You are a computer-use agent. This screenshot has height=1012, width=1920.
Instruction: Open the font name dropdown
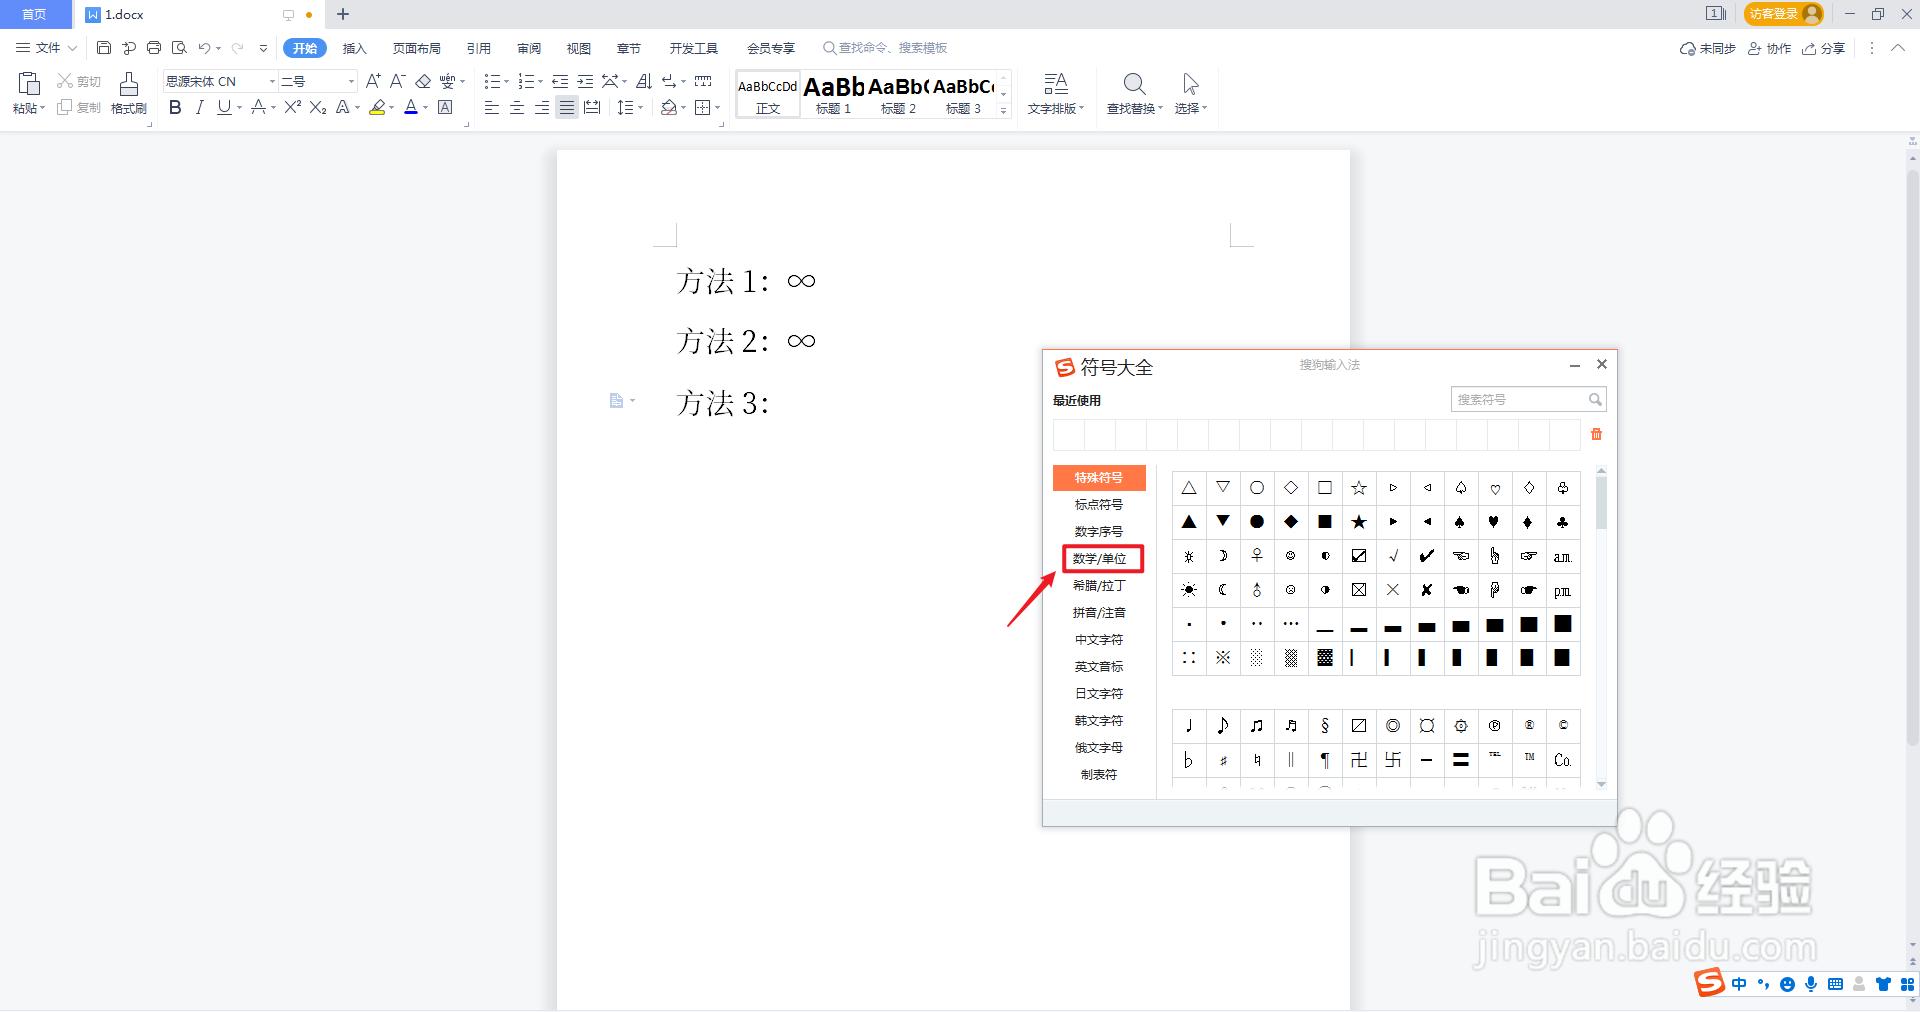click(272, 81)
